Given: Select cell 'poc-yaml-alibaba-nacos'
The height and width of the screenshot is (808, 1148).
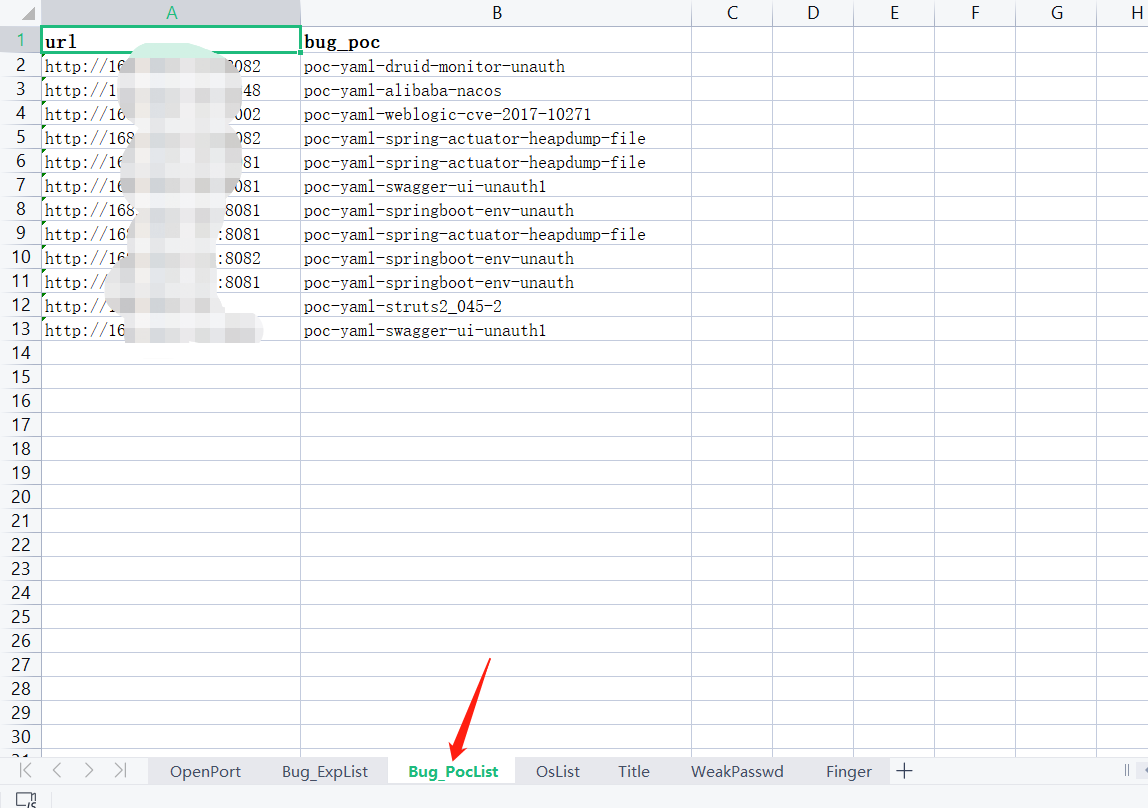Looking at the screenshot, I should click(x=496, y=90).
